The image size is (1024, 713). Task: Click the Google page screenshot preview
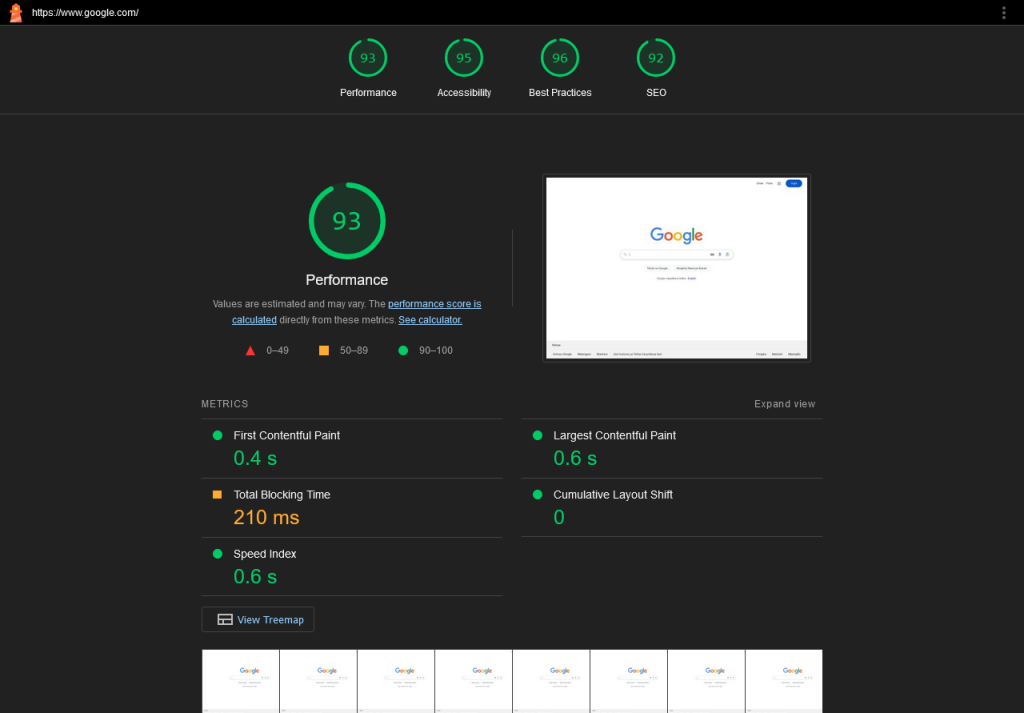tap(676, 268)
